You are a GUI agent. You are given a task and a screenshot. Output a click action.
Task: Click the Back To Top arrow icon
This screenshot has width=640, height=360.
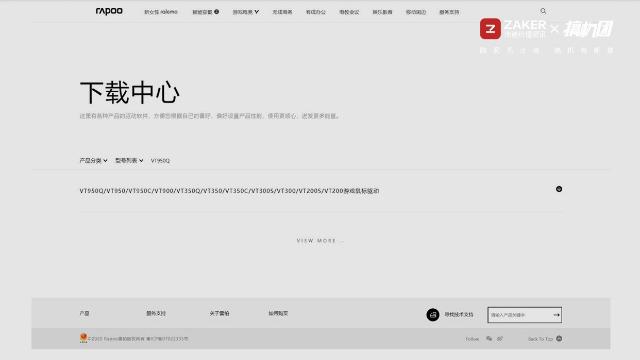click(559, 339)
